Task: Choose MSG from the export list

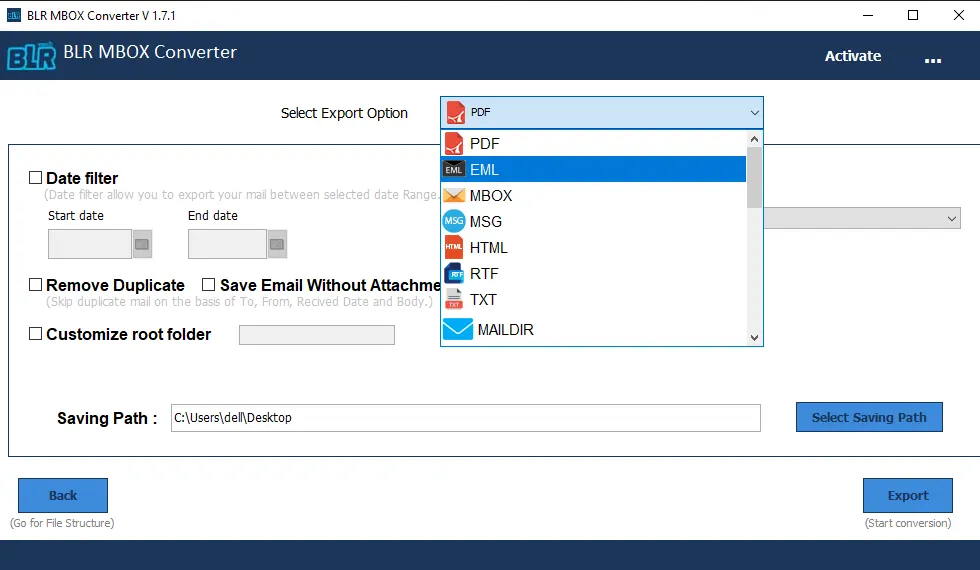Action: click(594, 221)
